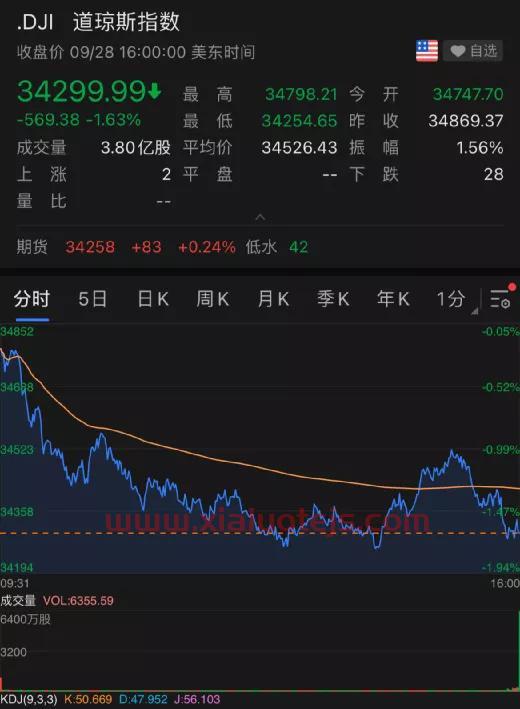Tap the KDJ(9,3,3) indicator label

tap(29, 700)
